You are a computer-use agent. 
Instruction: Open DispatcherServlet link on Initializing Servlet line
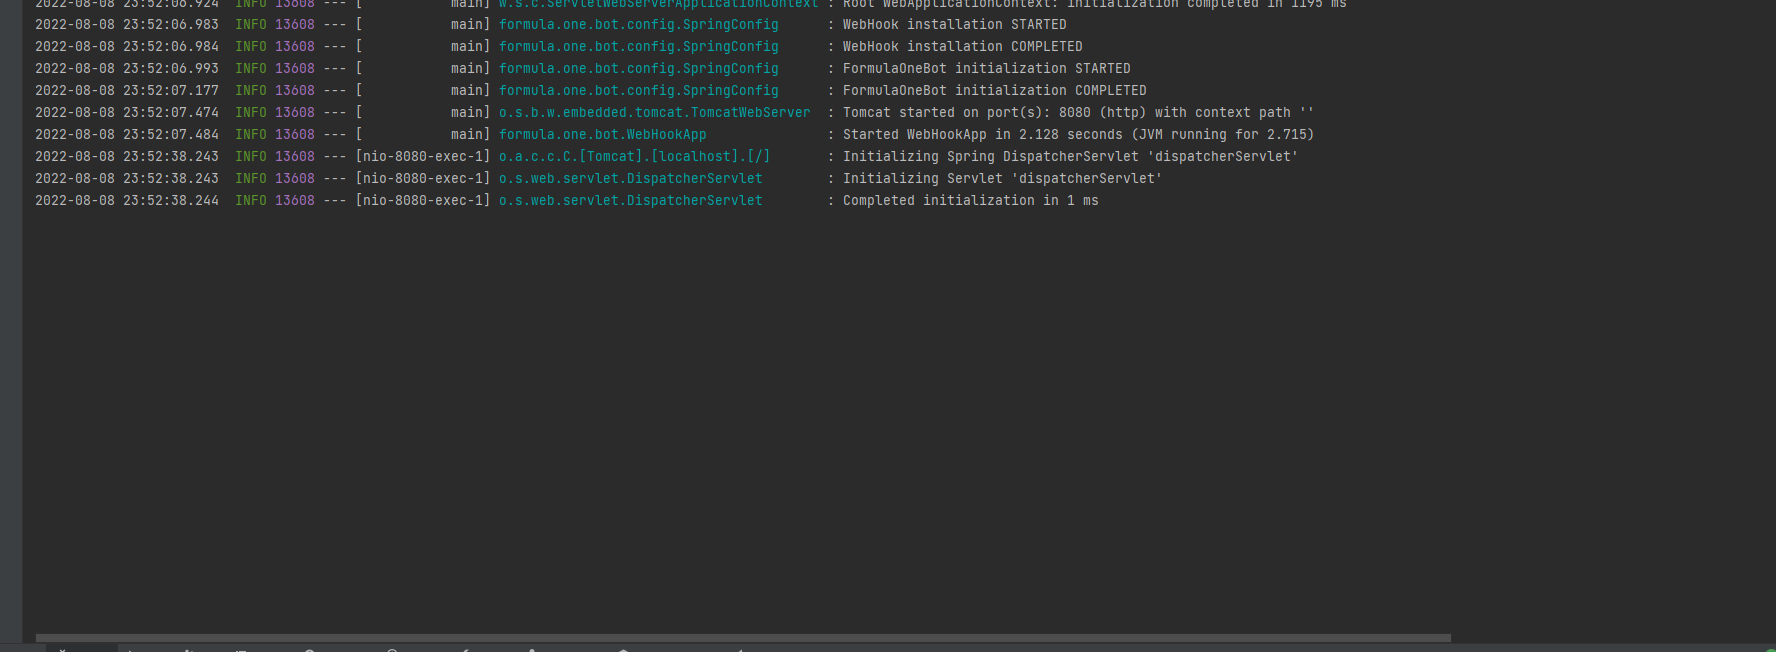630,178
